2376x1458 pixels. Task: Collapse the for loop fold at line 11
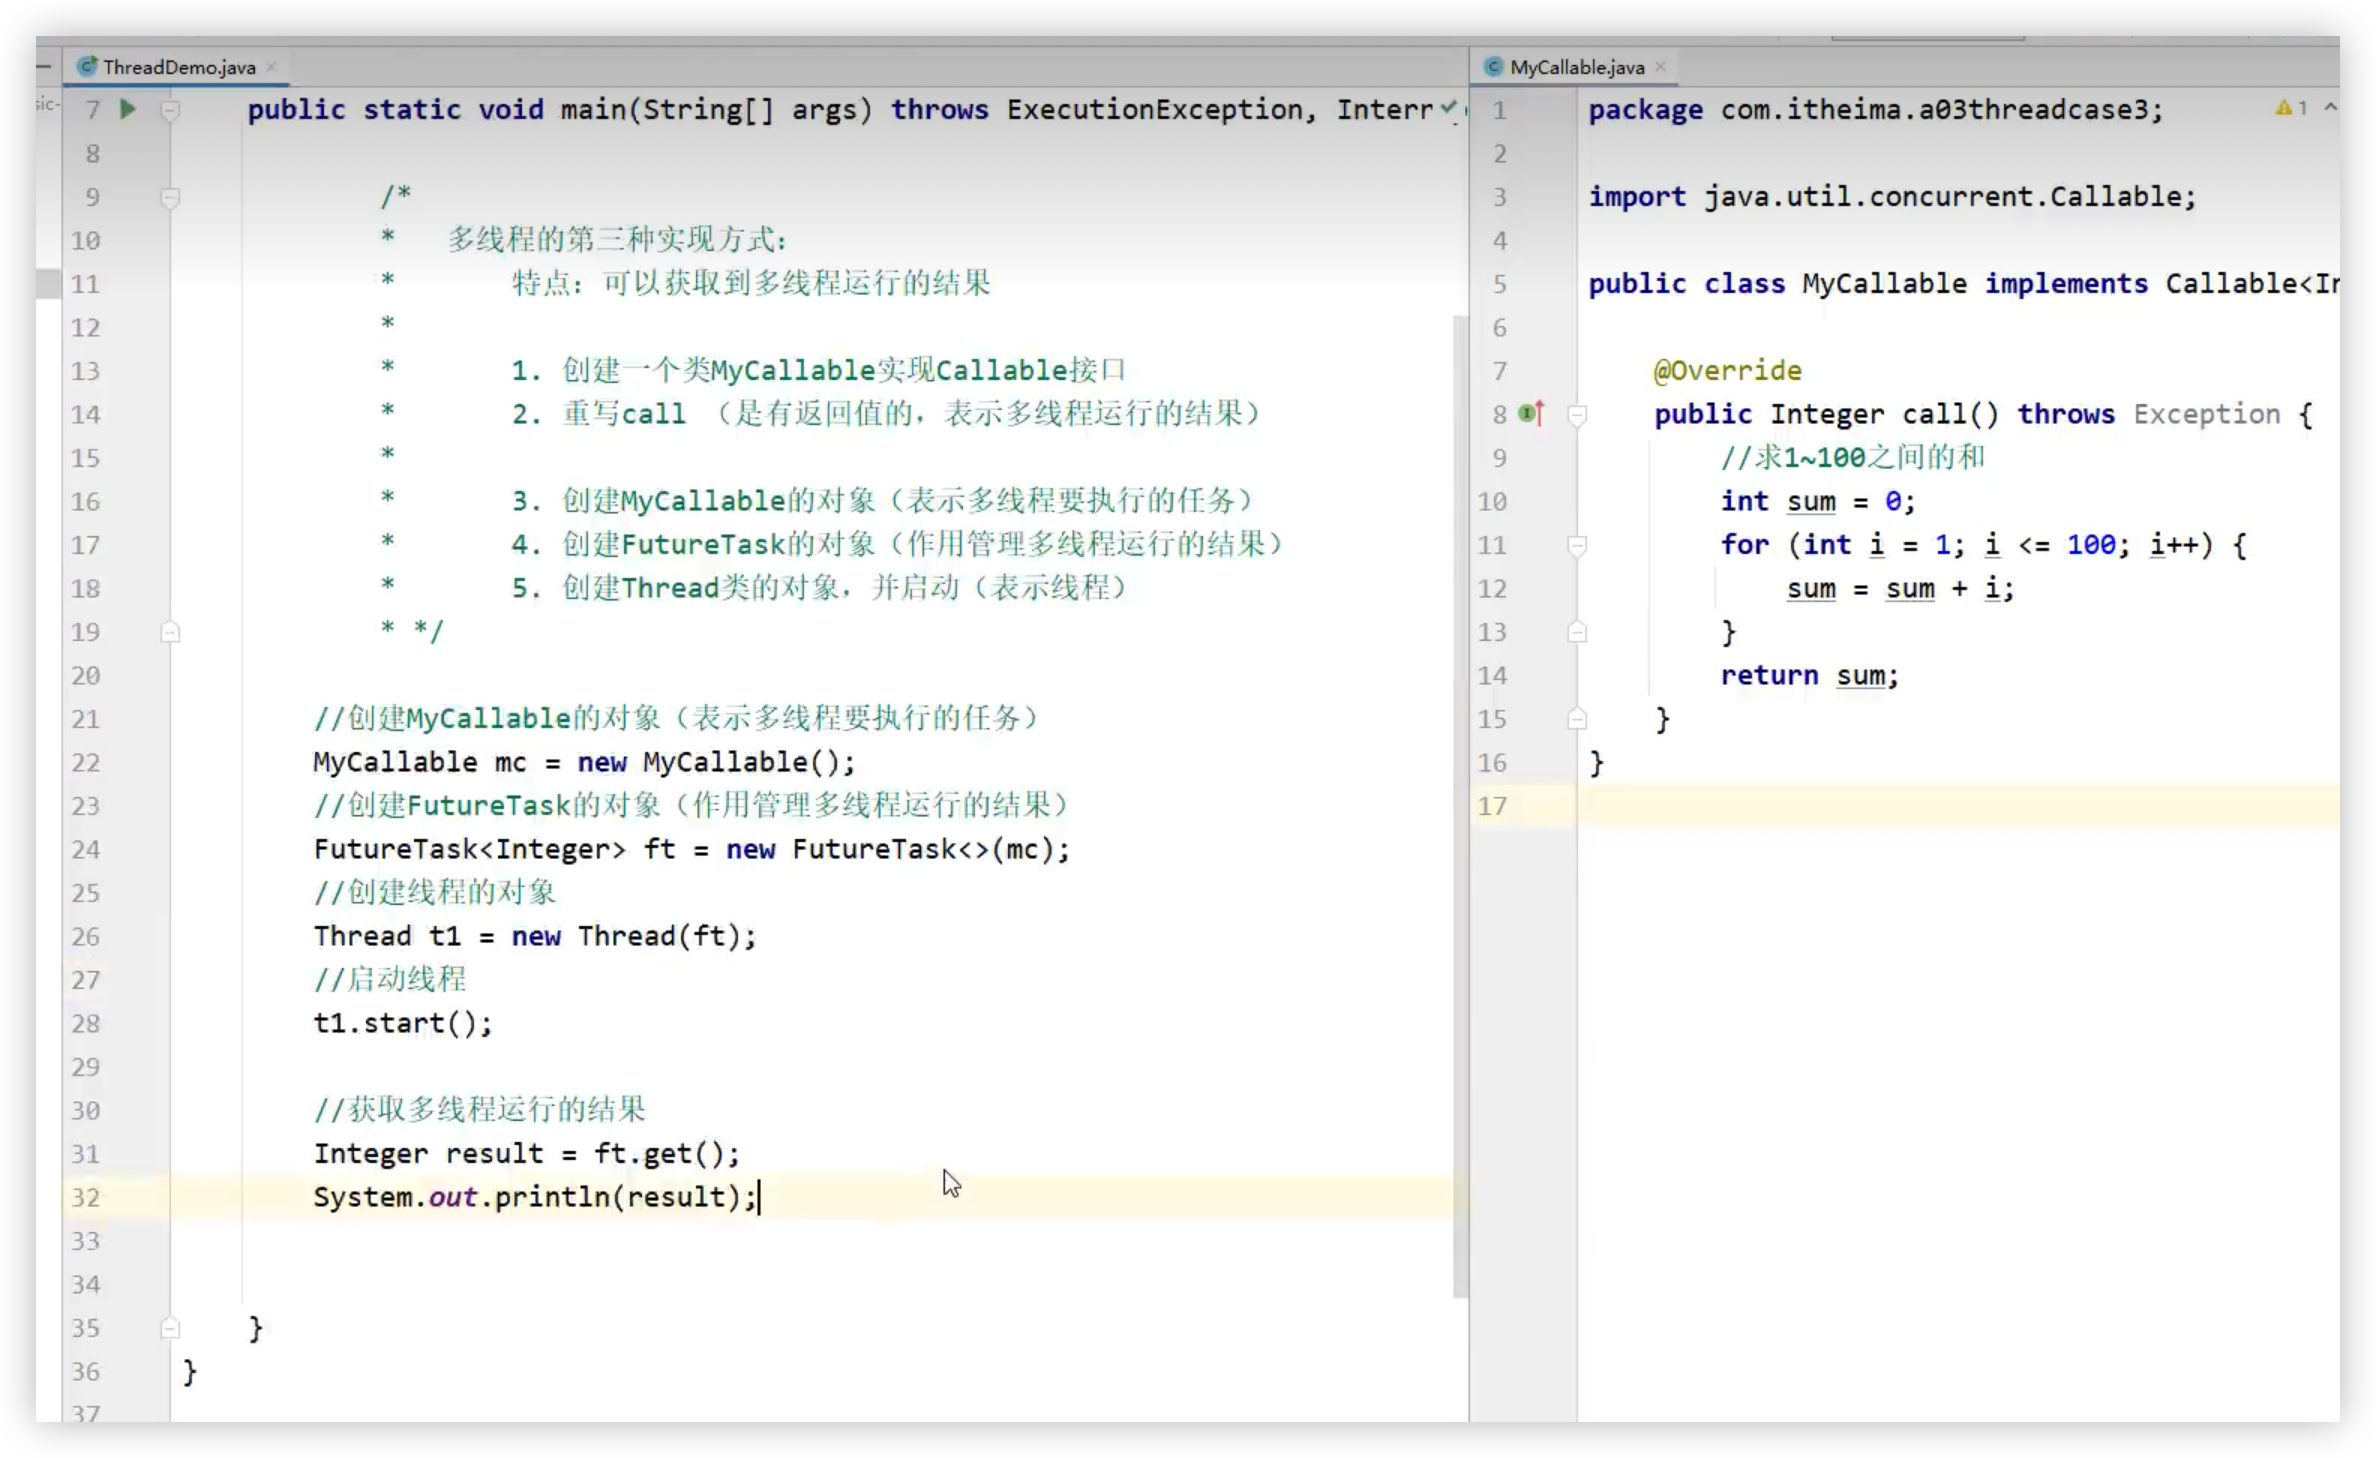tap(1577, 545)
